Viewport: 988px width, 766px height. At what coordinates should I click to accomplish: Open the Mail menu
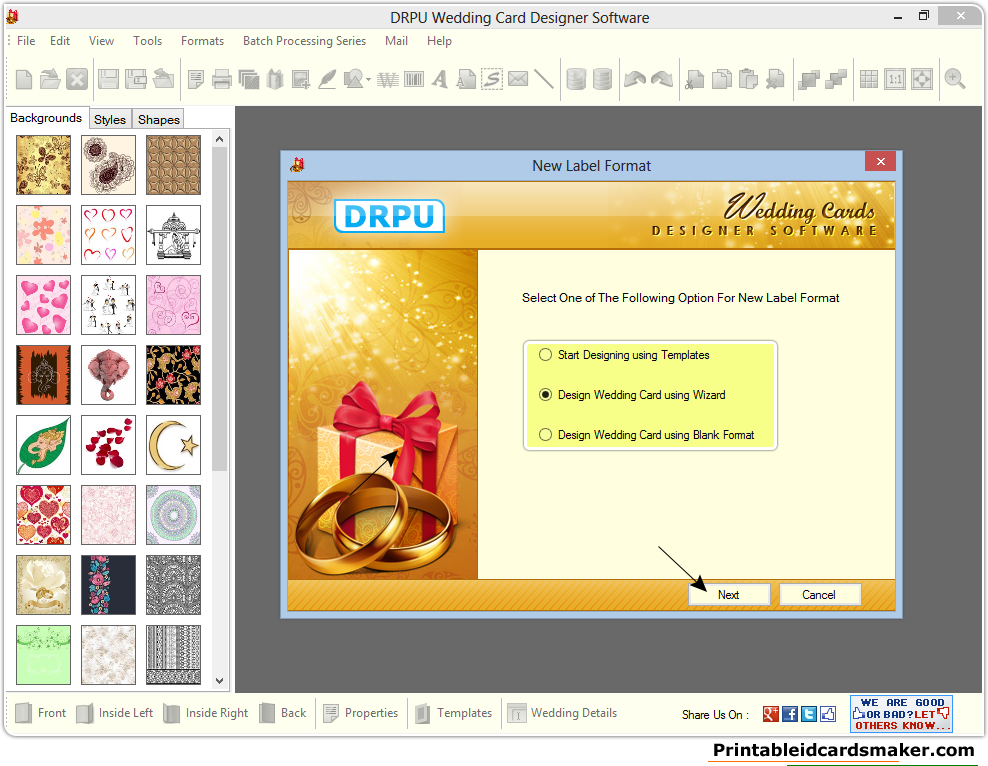click(x=396, y=41)
